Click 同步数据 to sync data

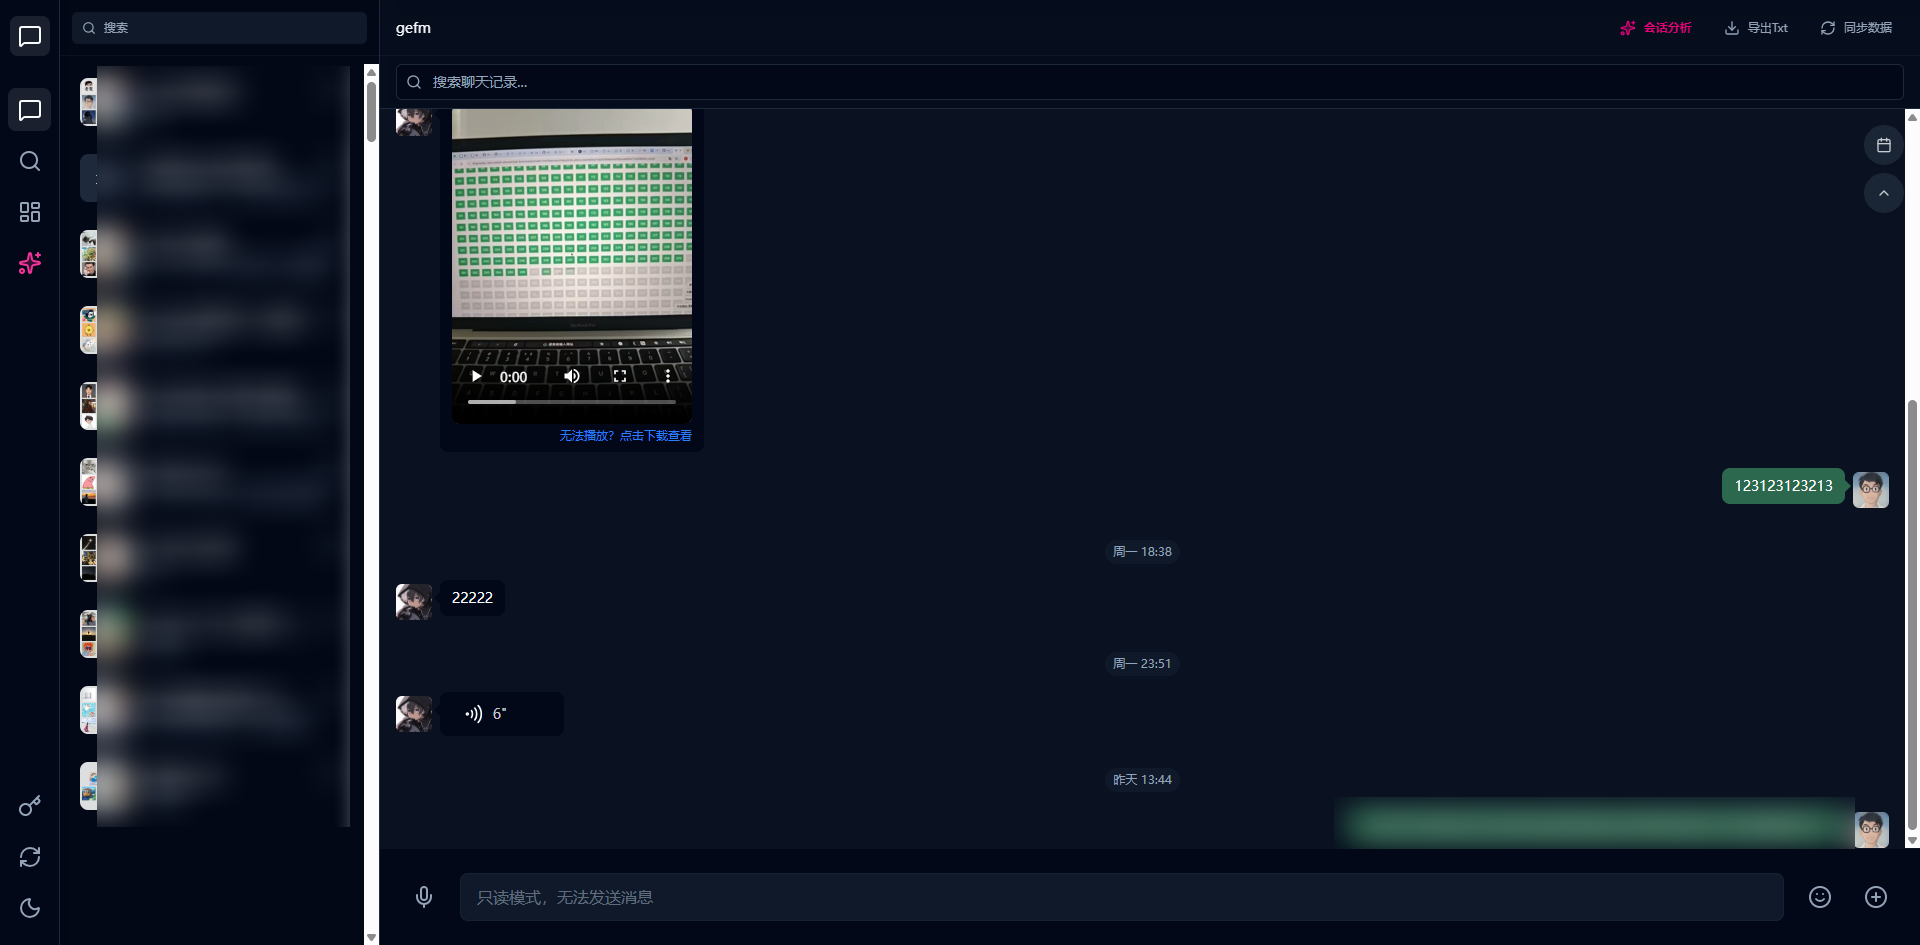tap(1856, 27)
